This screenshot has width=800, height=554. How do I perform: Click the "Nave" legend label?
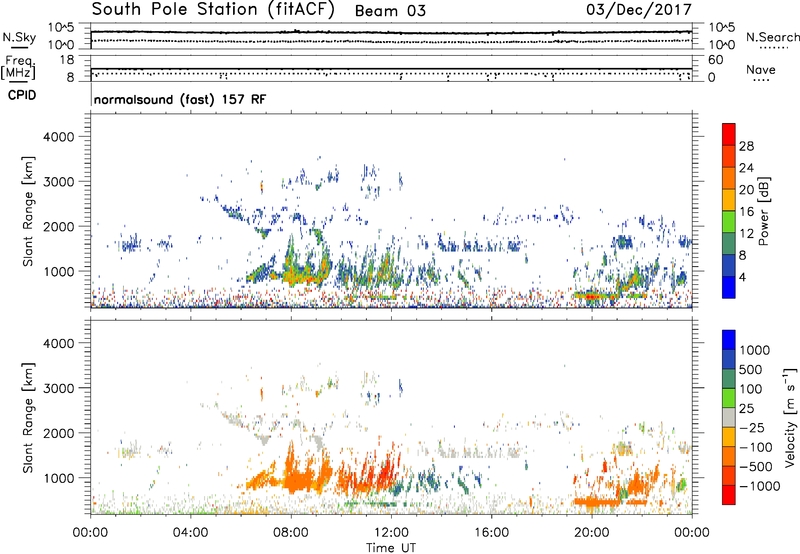(761, 69)
